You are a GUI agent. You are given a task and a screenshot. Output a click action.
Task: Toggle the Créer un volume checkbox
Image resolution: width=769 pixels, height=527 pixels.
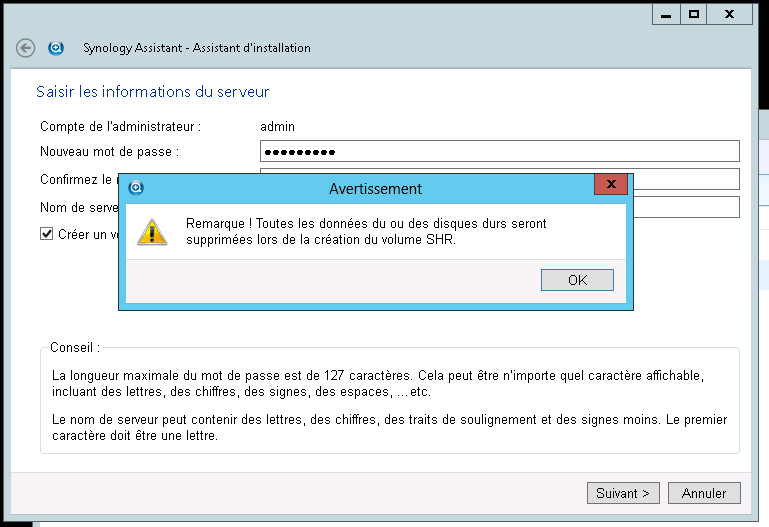tap(47, 234)
